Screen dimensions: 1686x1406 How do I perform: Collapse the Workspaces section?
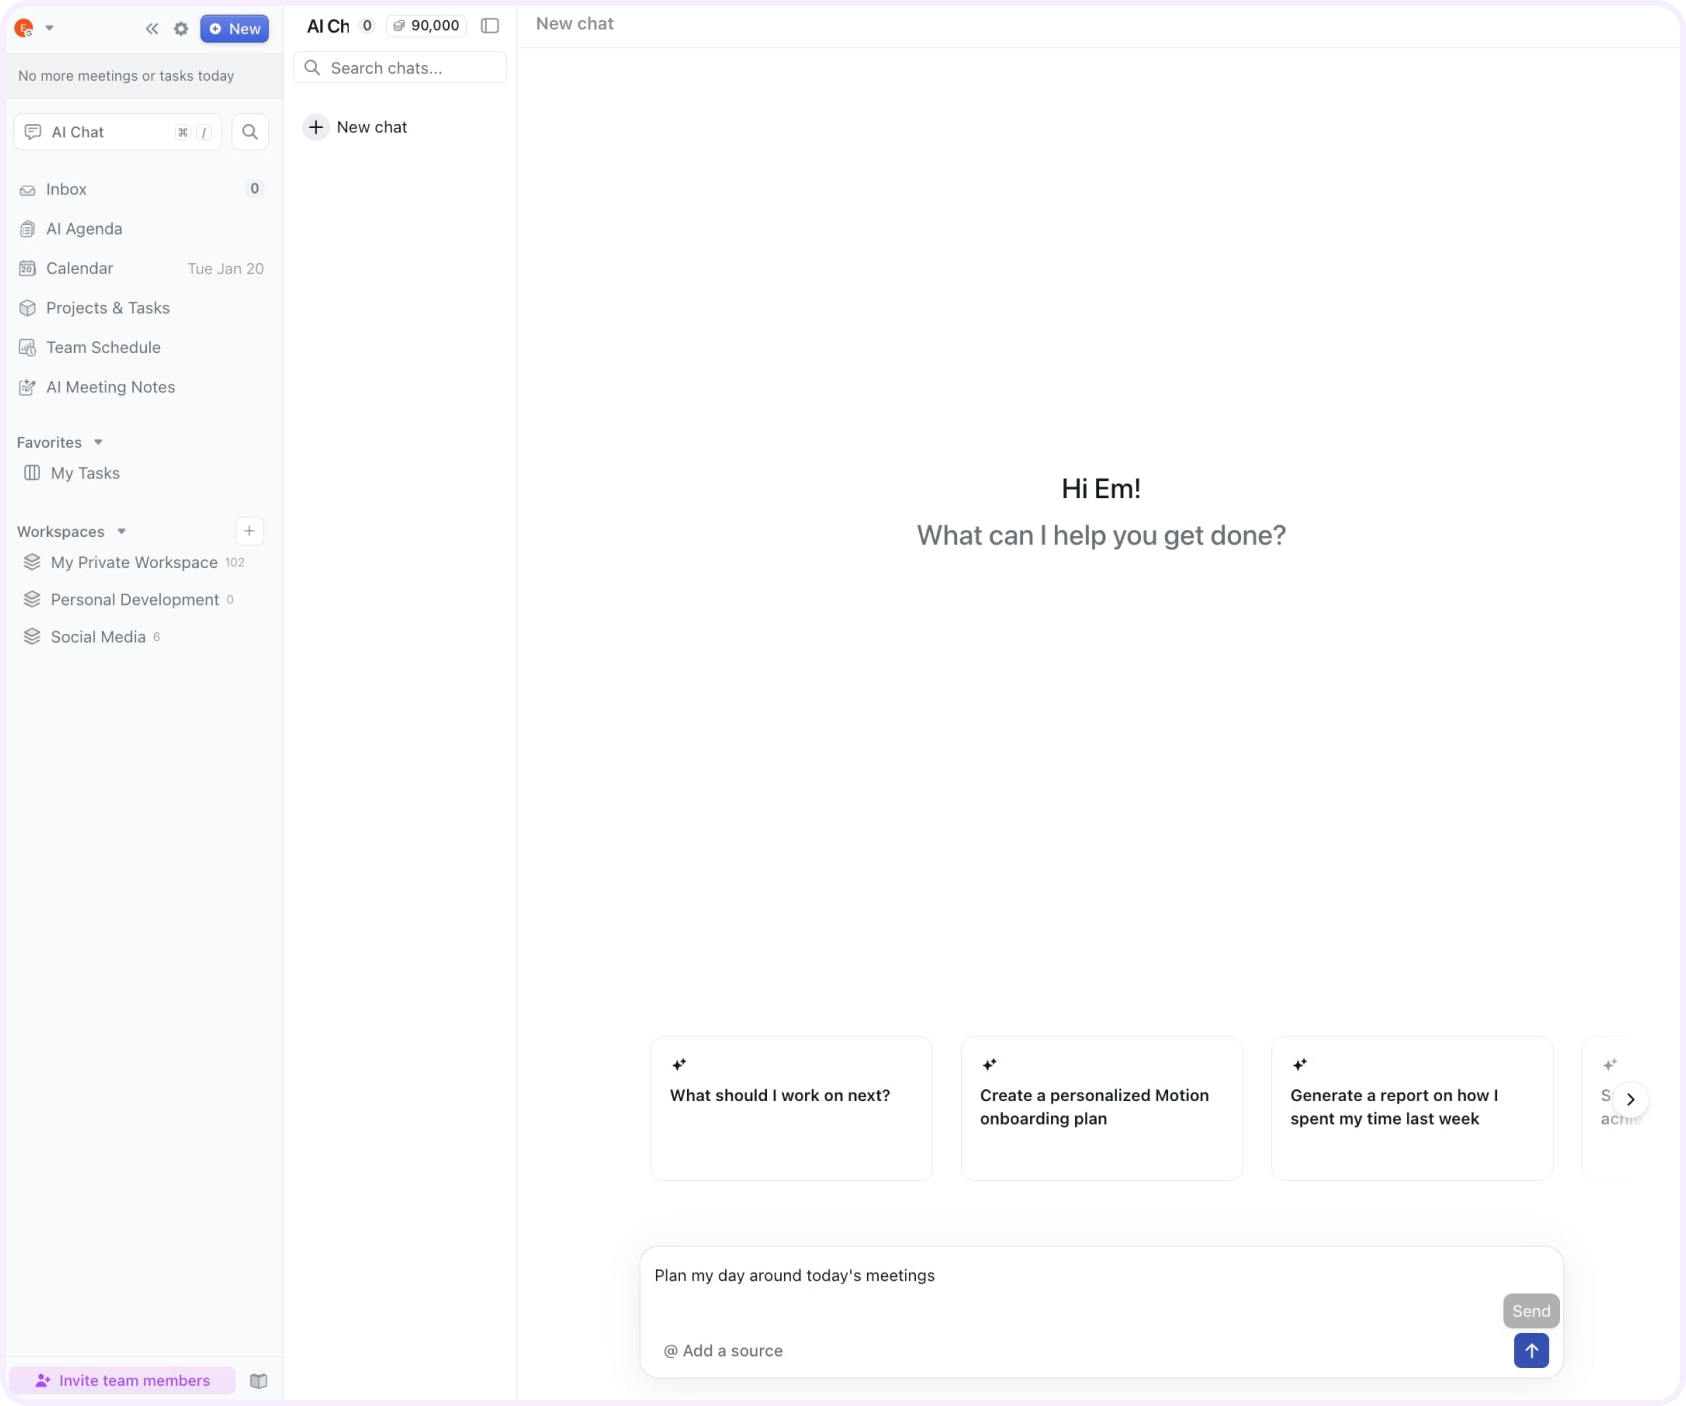coord(121,532)
